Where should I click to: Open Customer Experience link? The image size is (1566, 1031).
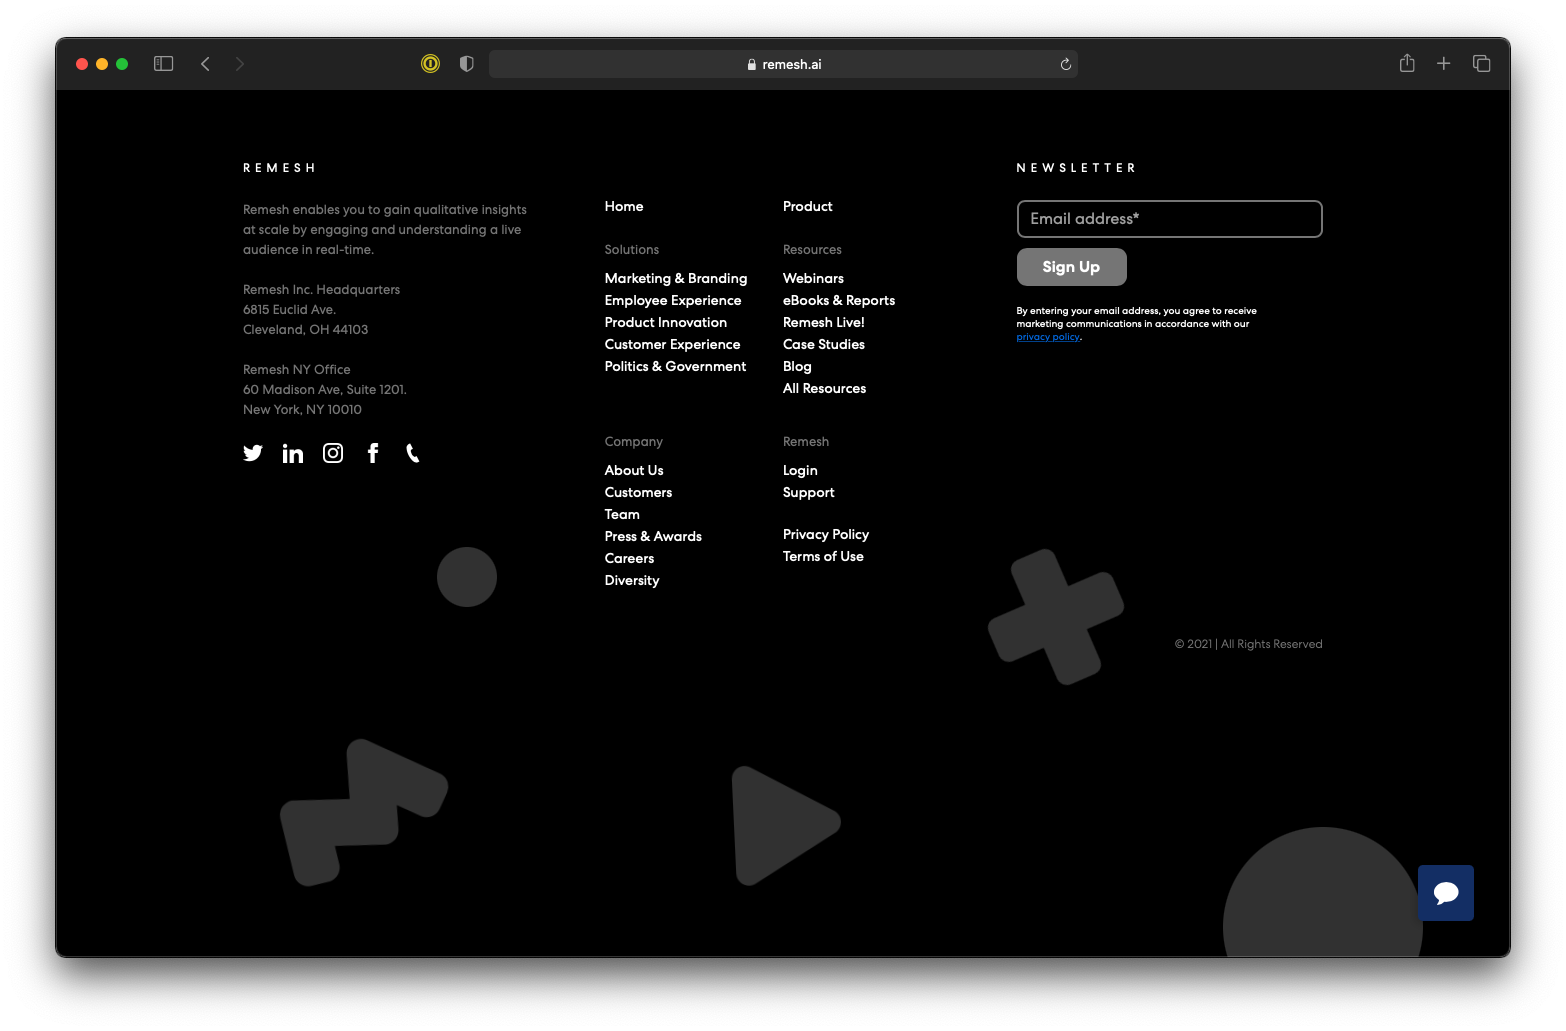click(x=673, y=345)
